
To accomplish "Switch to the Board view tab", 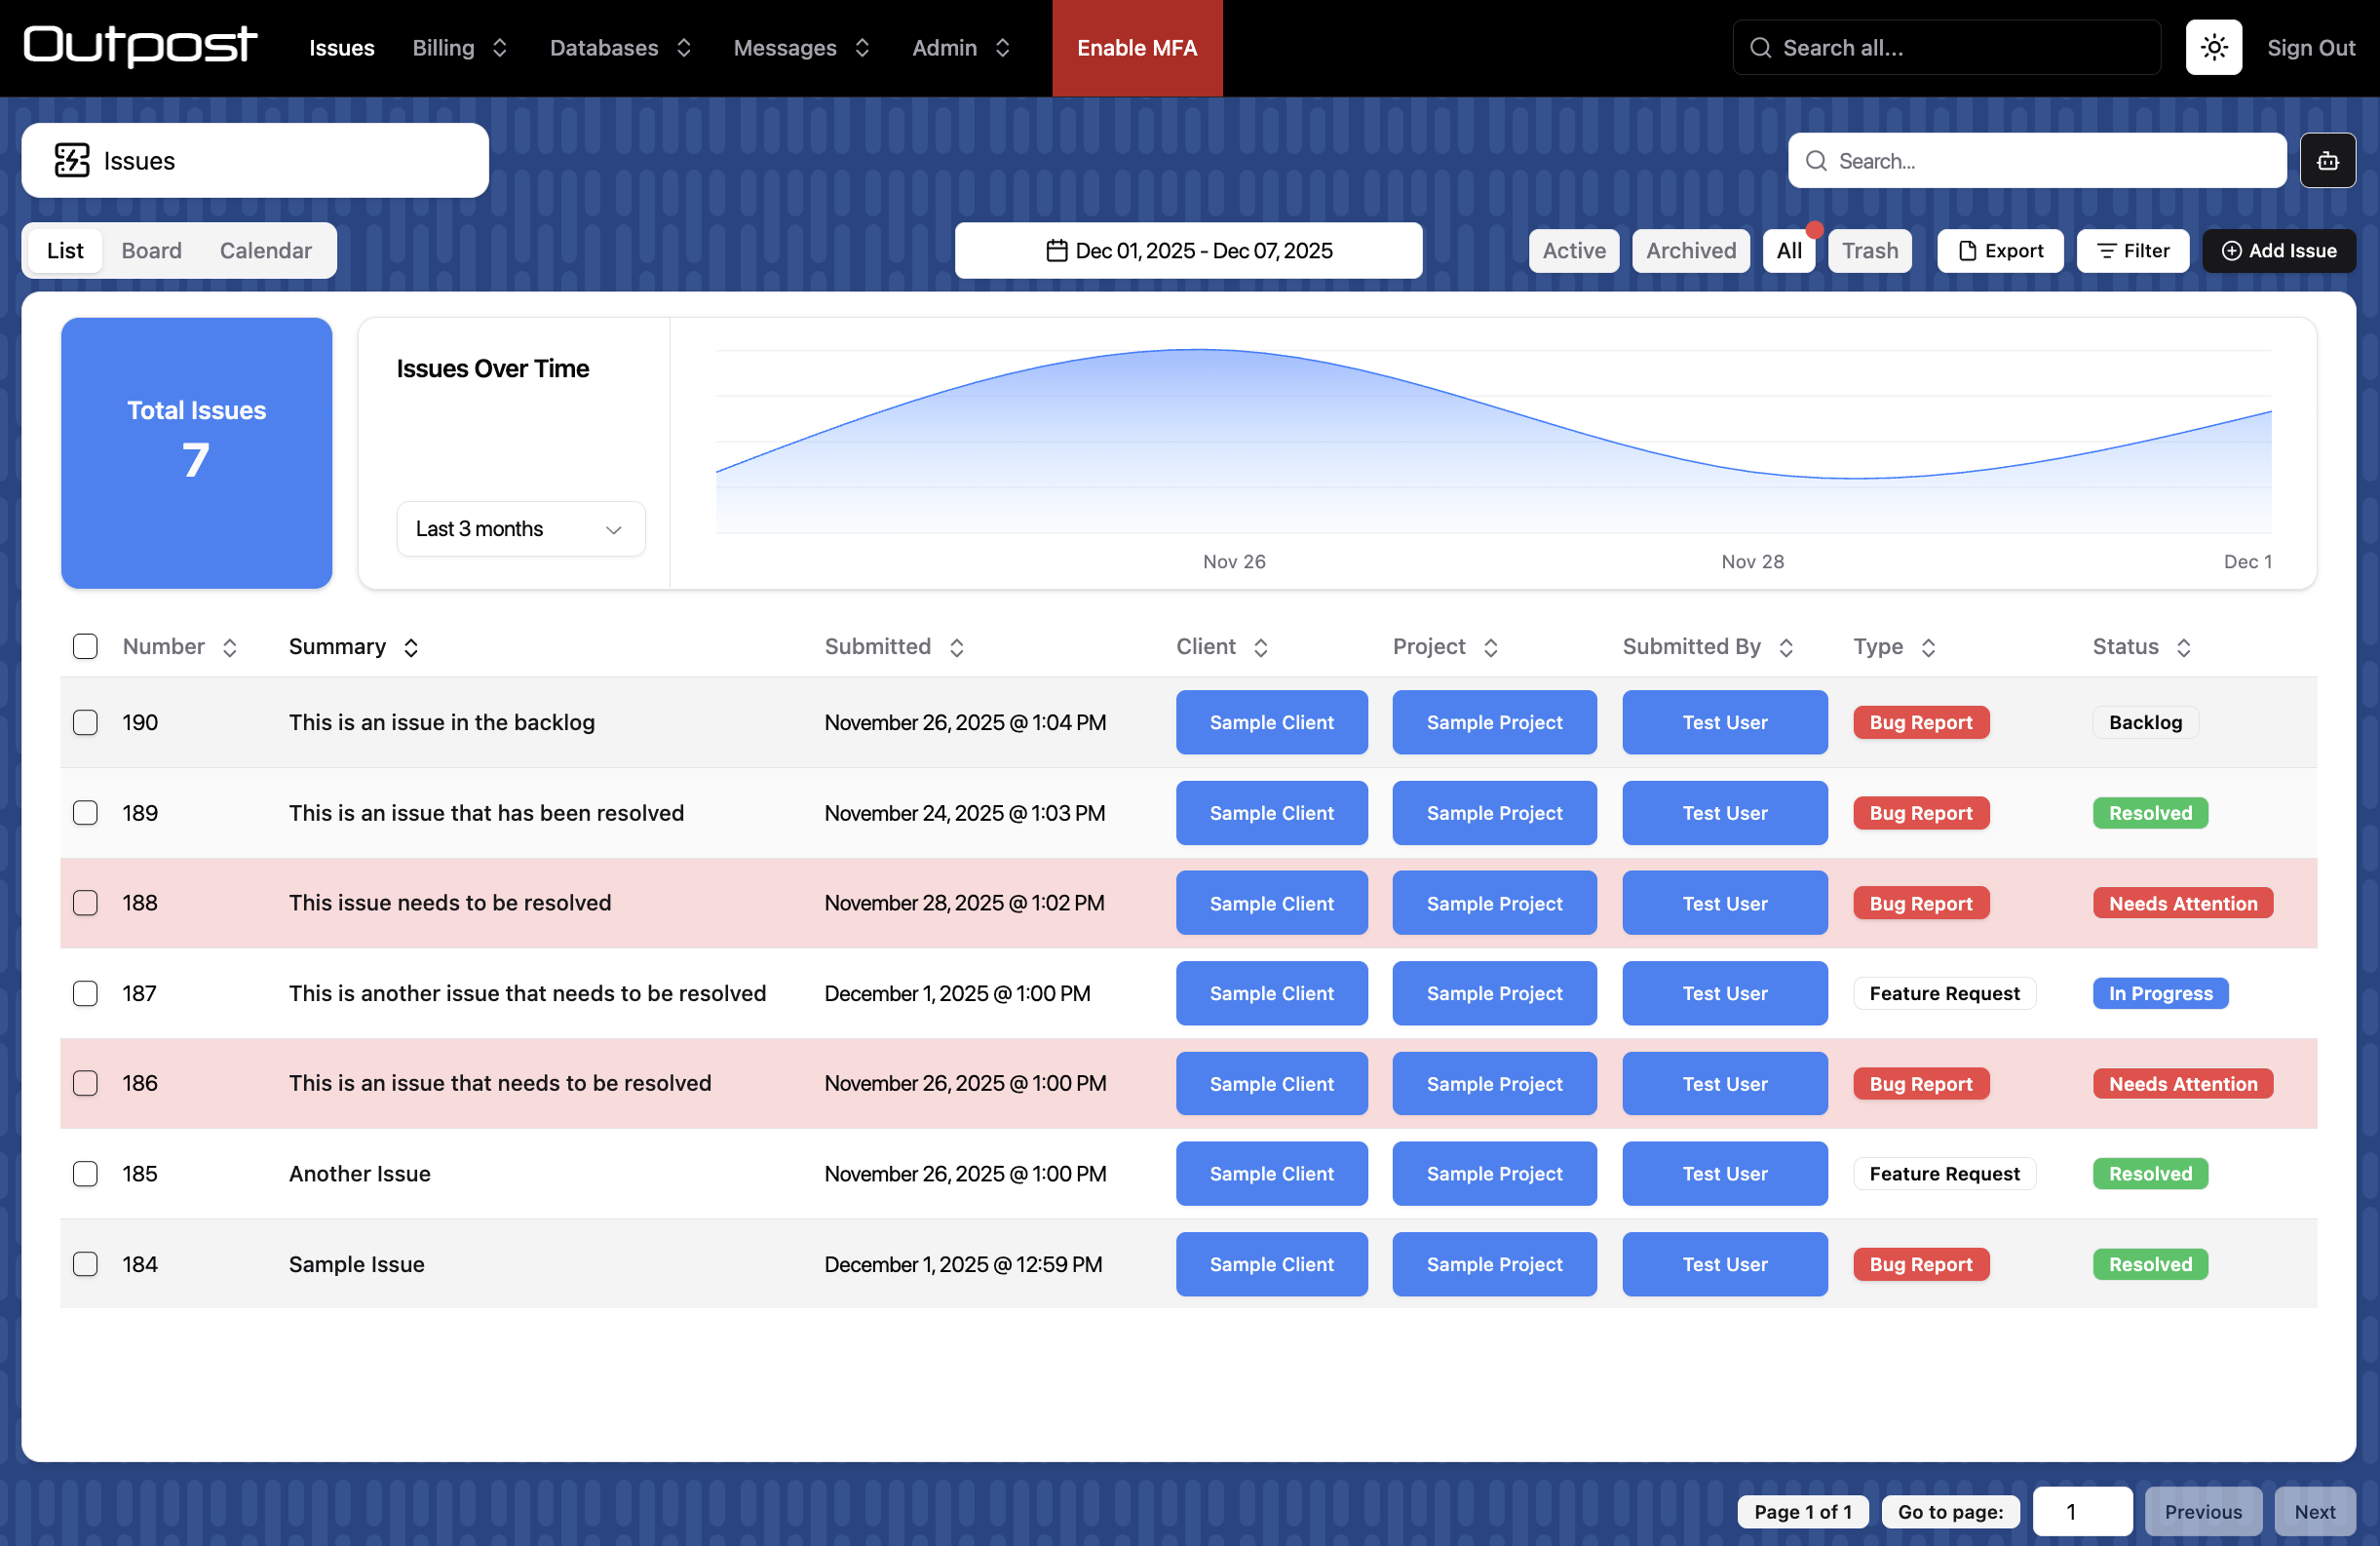I will tap(151, 251).
